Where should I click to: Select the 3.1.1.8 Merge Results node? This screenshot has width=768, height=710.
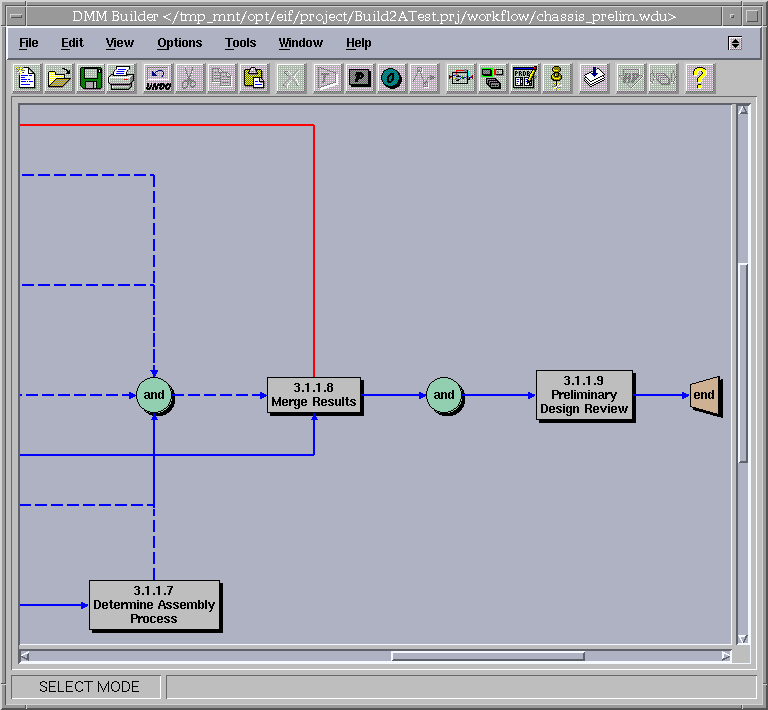pyautogui.click(x=313, y=395)
